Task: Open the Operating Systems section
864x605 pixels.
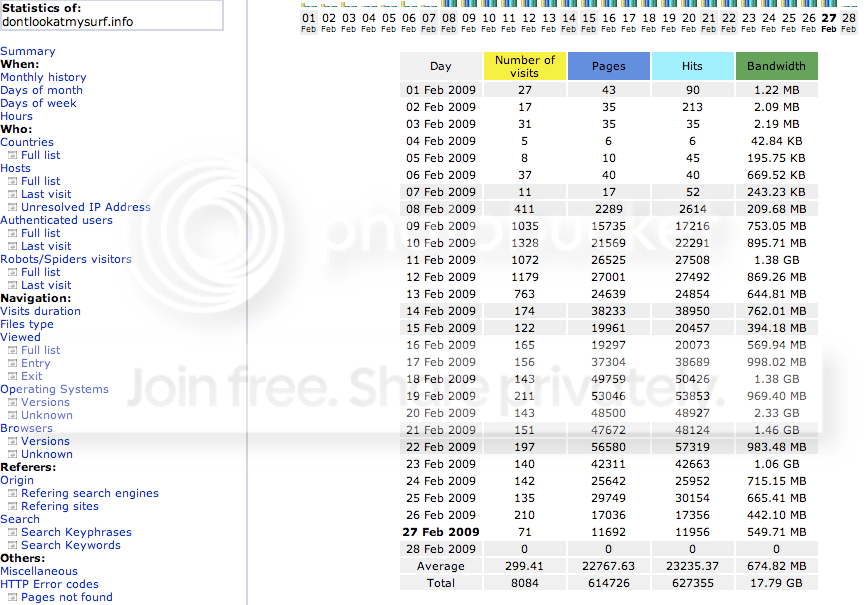Action: point(54,389)
